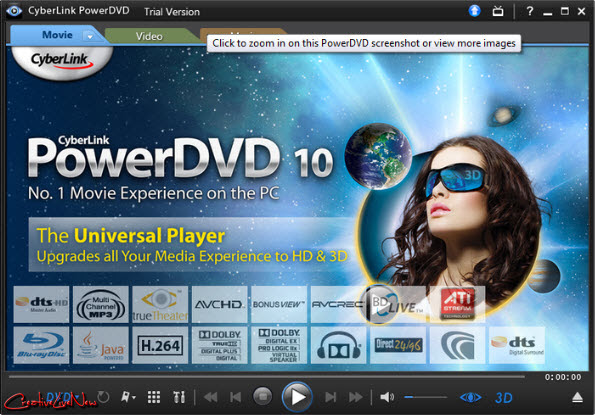Start playback with the Play button

(297, 397)
